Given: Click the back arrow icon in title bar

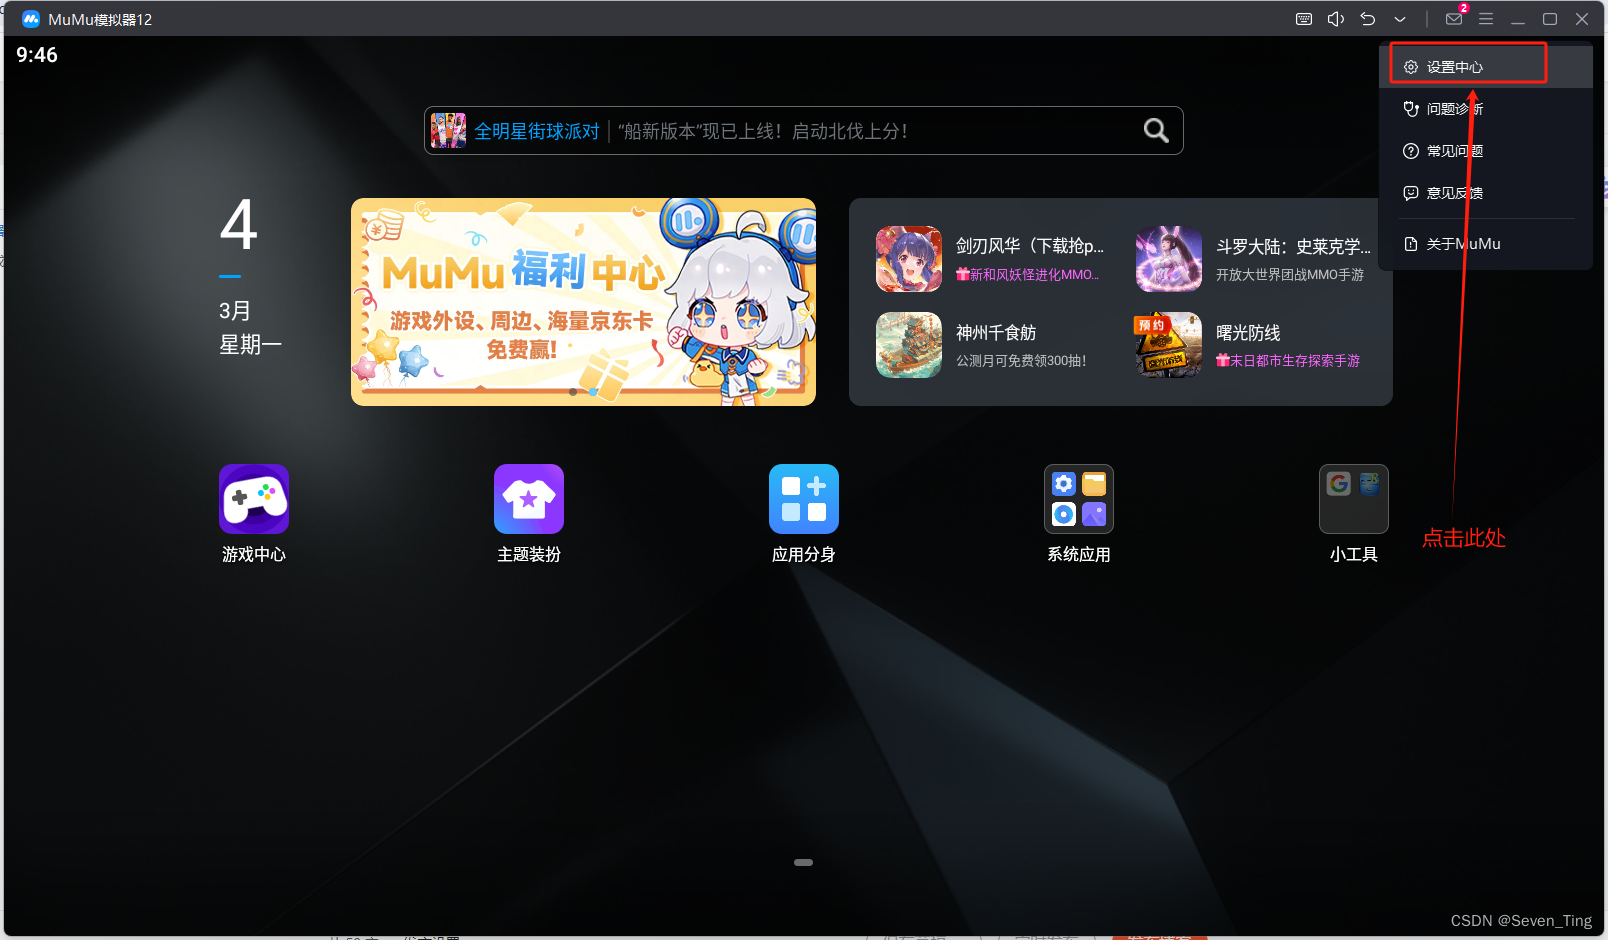Looking at the screenshot, I should [x=1368, y=18].
